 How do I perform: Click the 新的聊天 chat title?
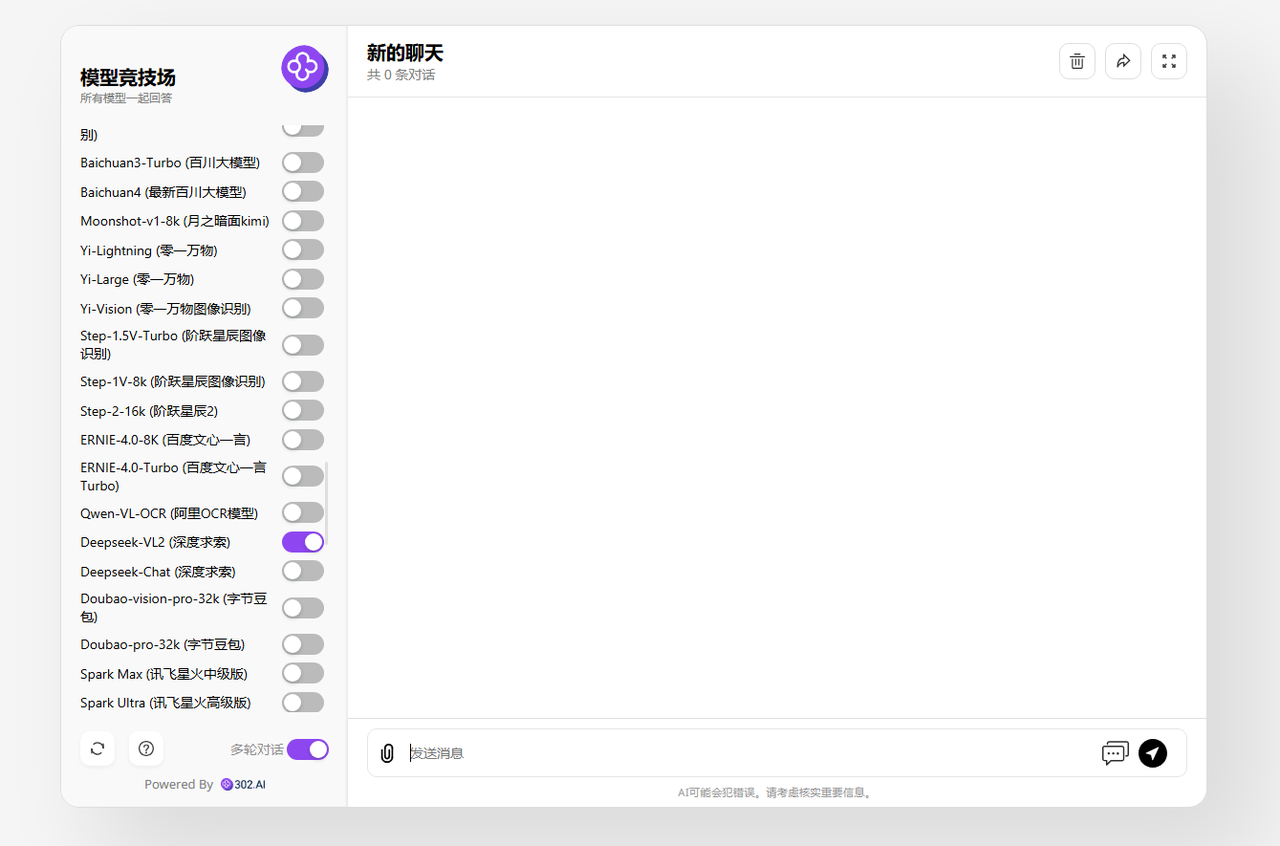pos(405,53)
